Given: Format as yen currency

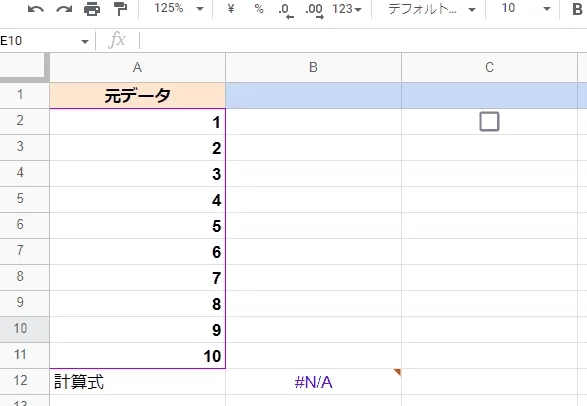Looking at the screenshot, I should pos(231,8).
